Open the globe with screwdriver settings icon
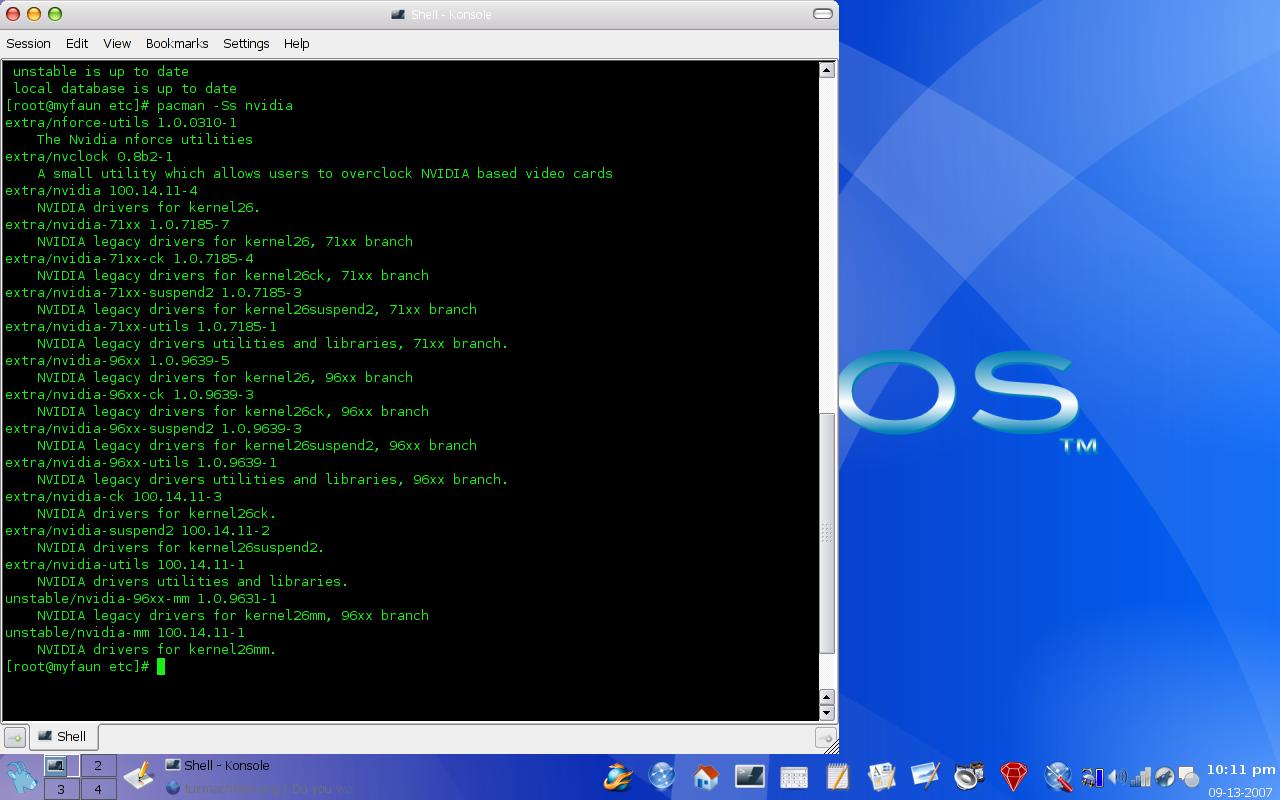Viewport: 1280px width, 800px height. click(1058, 776)
